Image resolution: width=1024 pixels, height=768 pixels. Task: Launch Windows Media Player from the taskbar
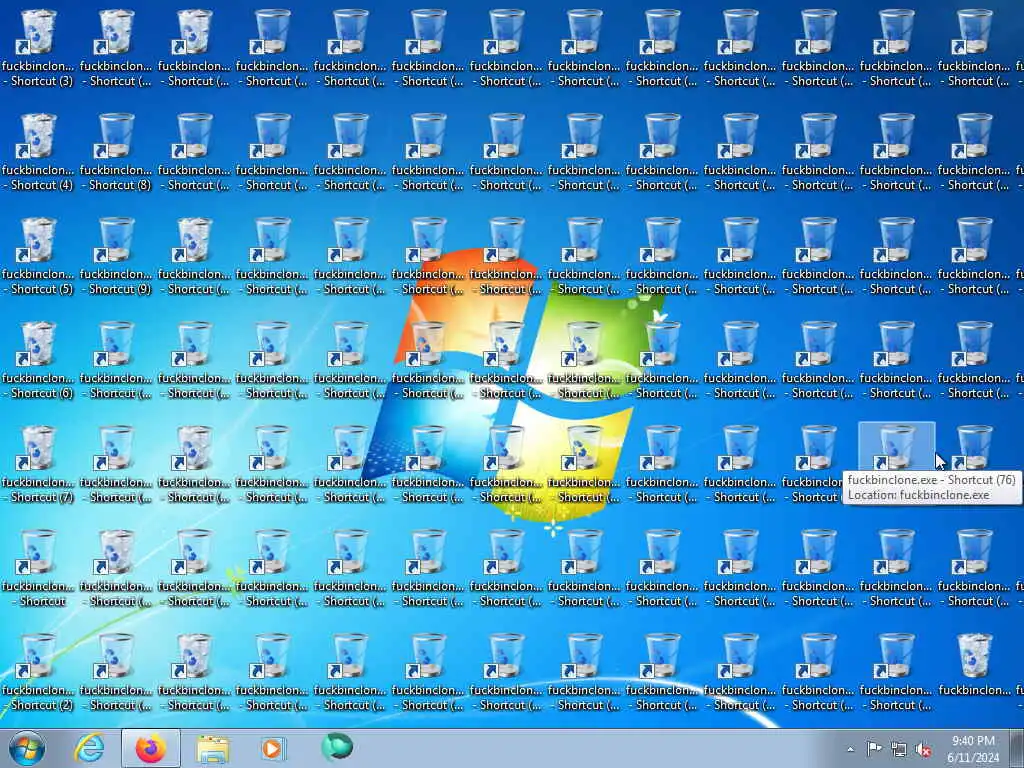click(x=273, y=748)
